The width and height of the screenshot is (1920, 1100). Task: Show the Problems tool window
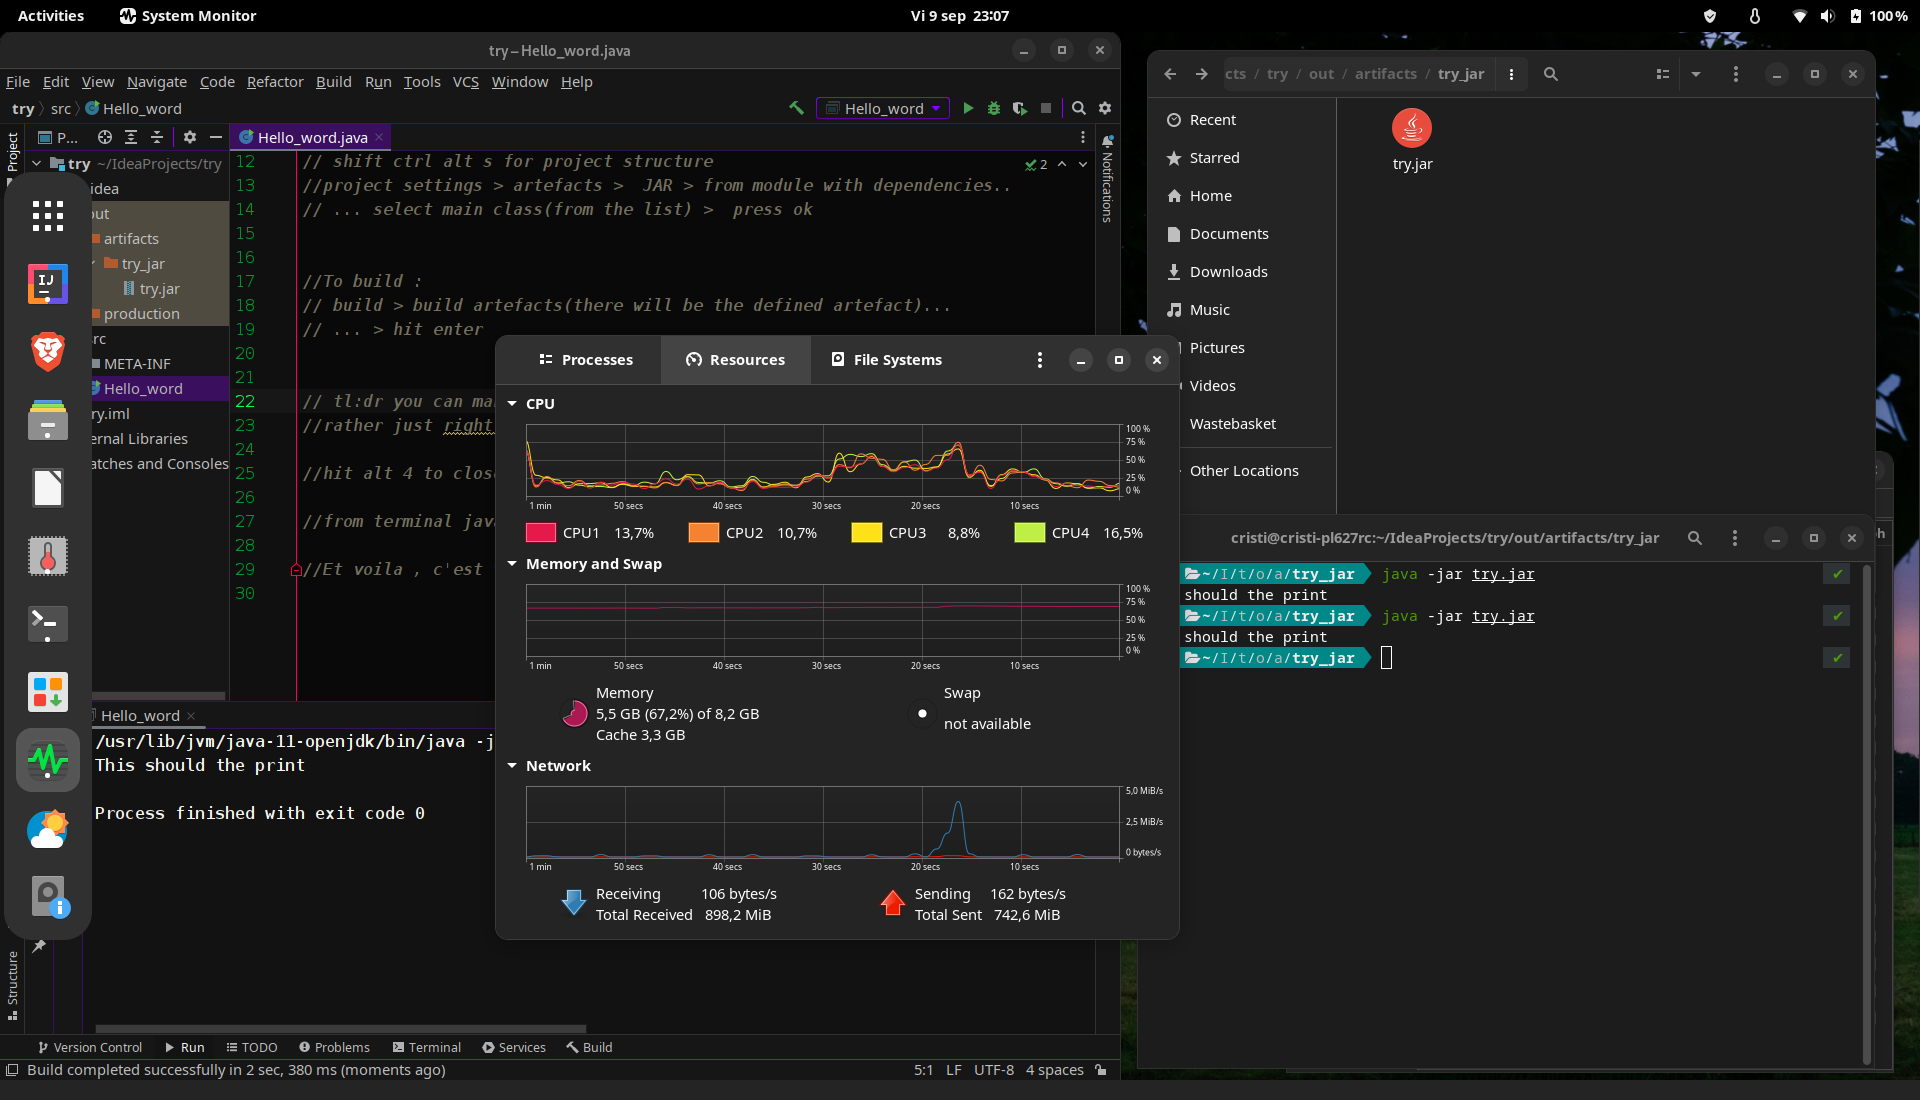(335, 1047)
